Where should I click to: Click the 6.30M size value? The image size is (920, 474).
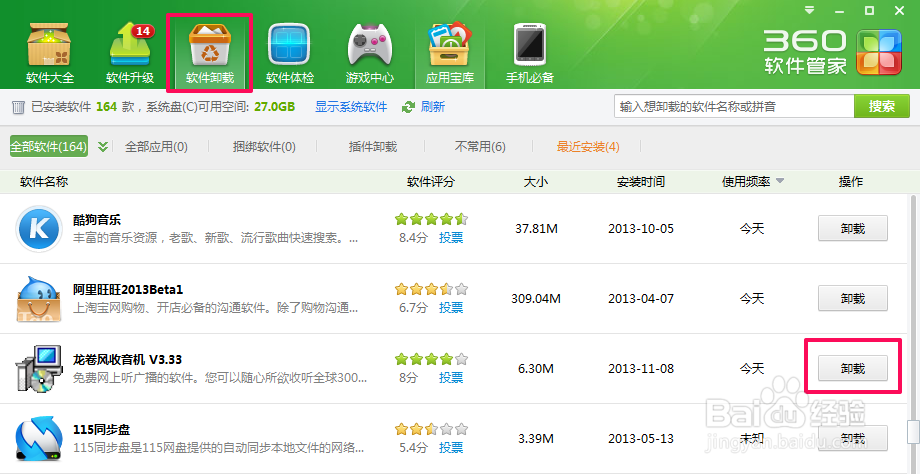pos(536,368)
